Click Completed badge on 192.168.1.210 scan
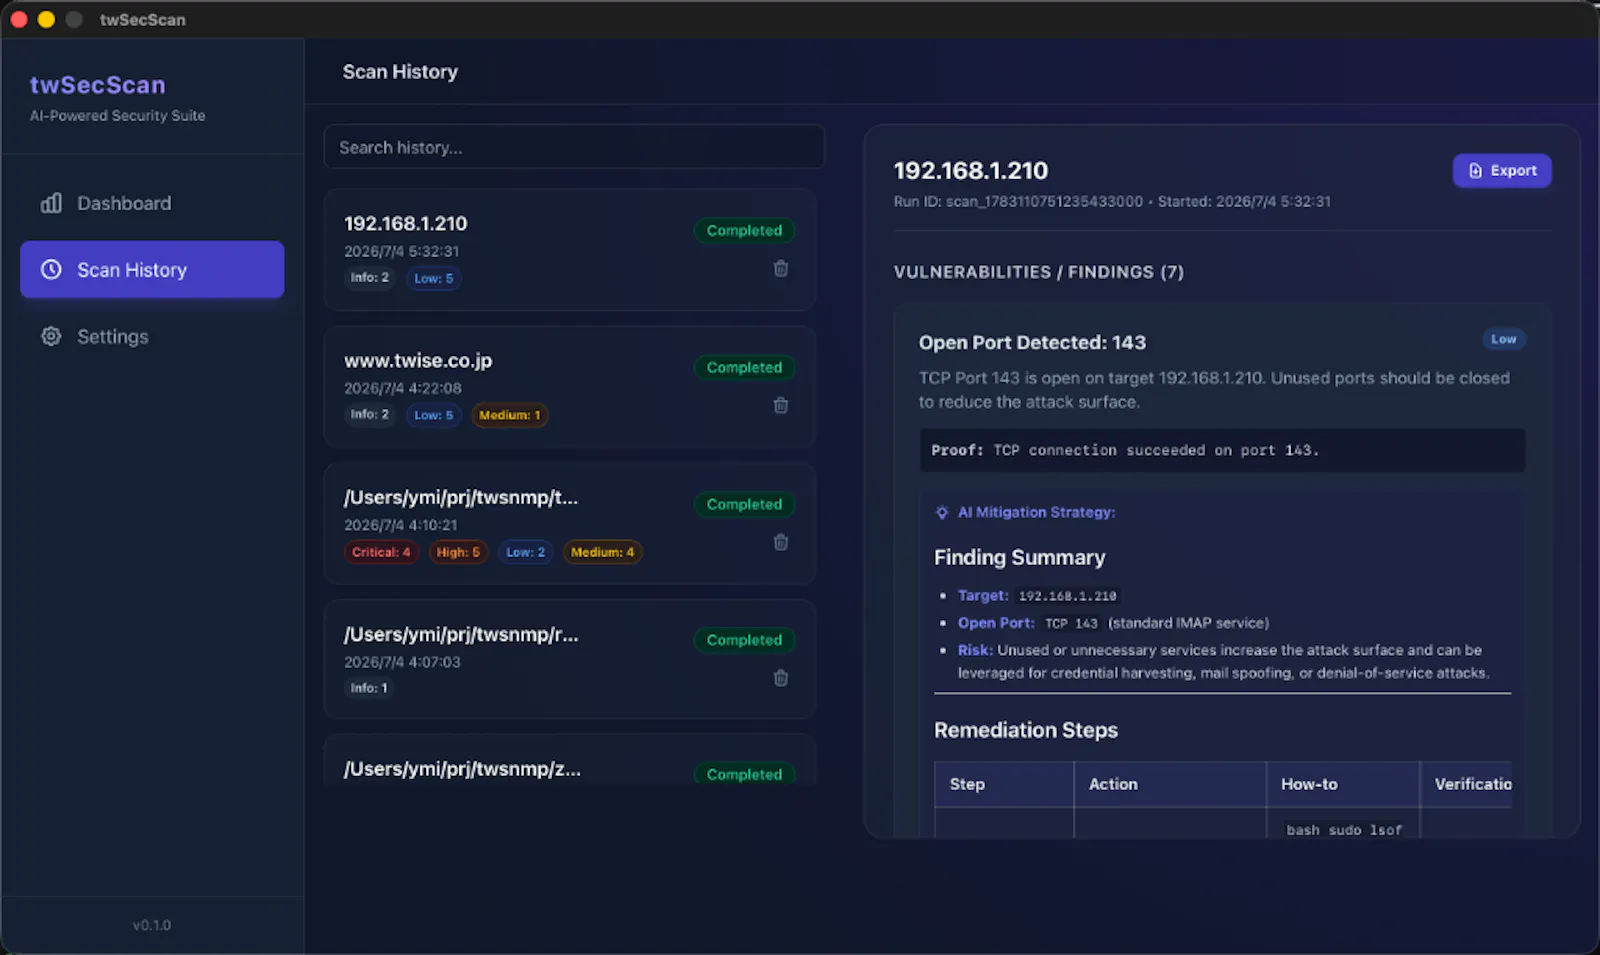 pyautogui.click(x=744, y=231)
